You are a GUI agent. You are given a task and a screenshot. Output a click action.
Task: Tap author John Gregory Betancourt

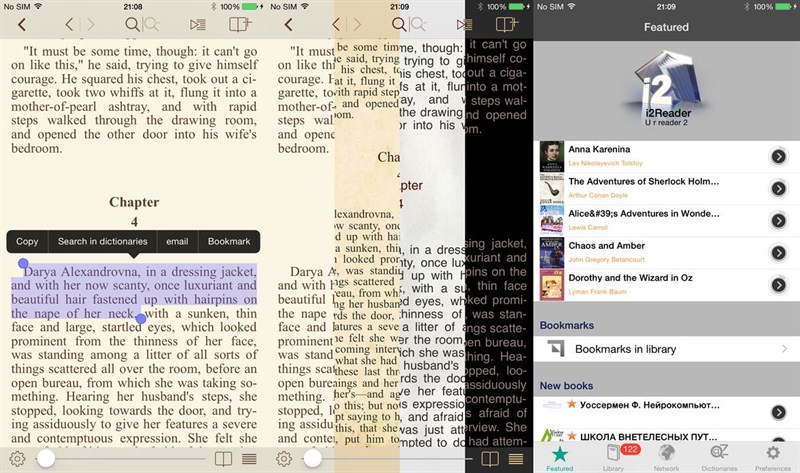pos(607,260)
